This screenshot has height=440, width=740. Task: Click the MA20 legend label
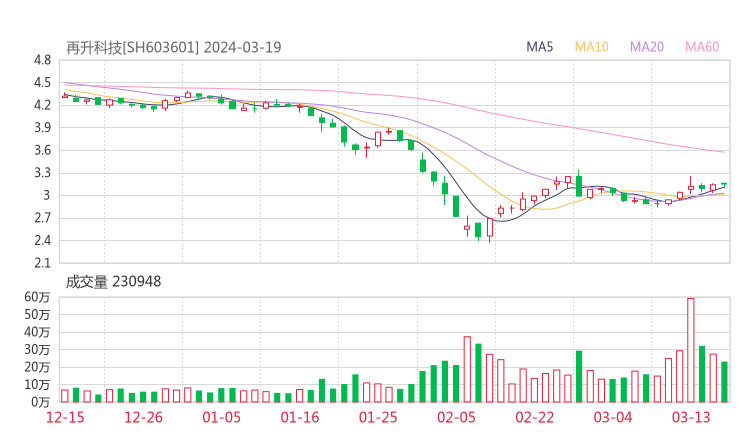pyautogui.click(x=647, y=47)
